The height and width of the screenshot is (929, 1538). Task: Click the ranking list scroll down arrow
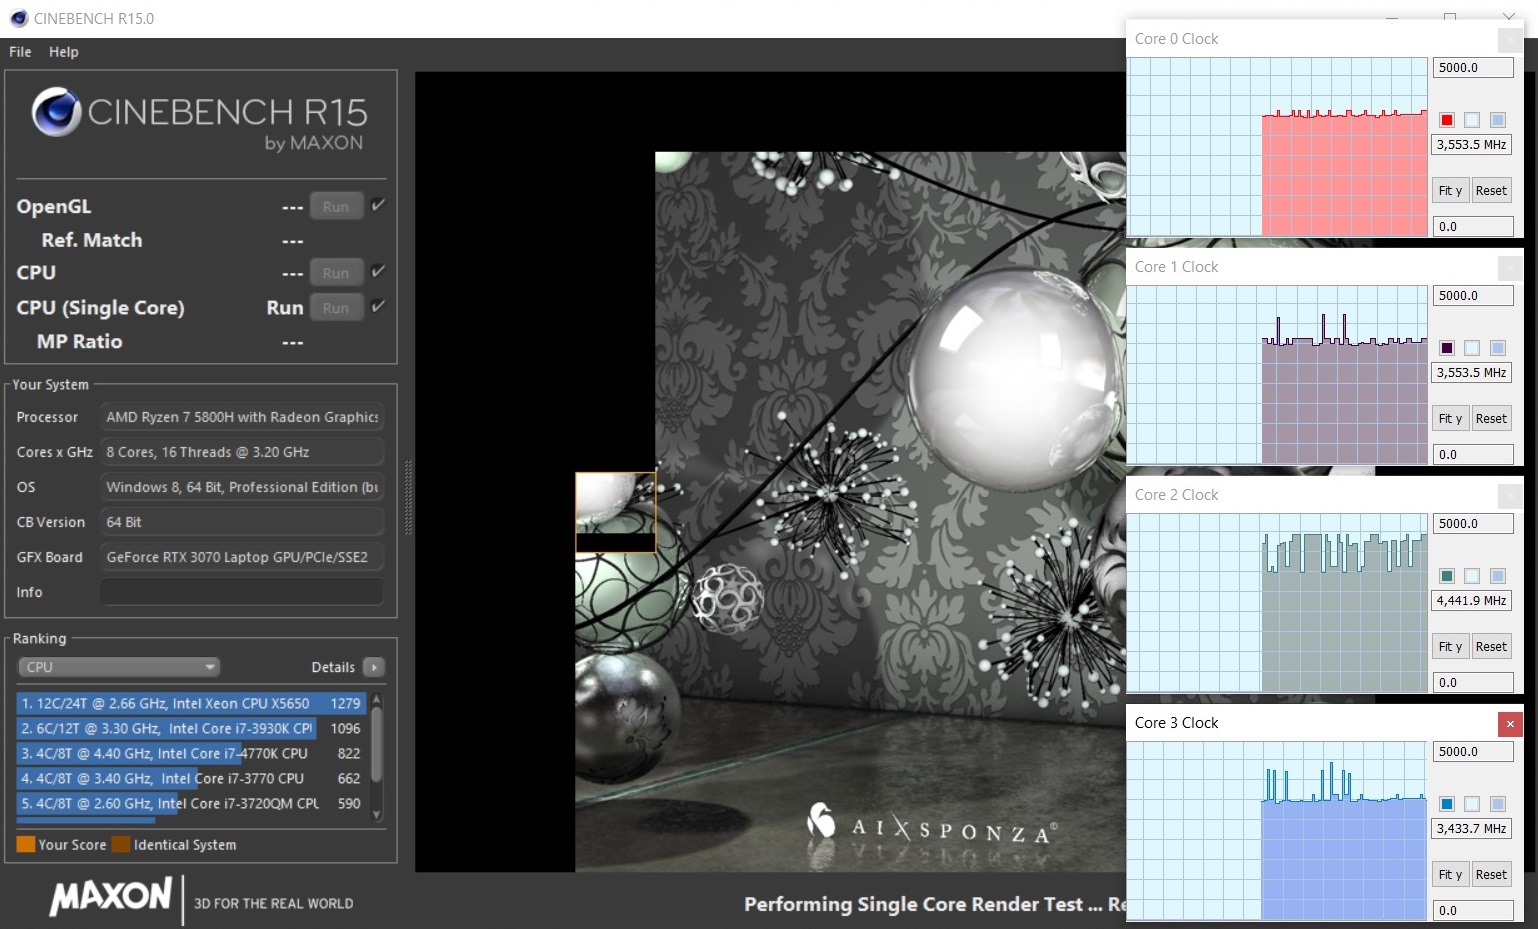pyautogui.click(x=377, y=815)
